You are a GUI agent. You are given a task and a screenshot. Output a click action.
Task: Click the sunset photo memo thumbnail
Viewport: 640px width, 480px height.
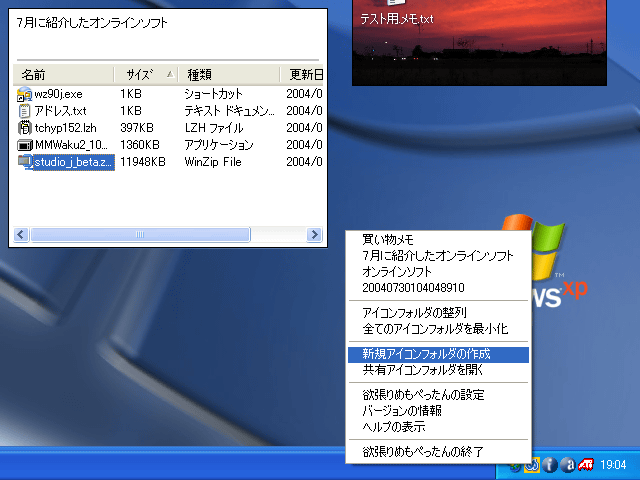click(x=479, y=42)
